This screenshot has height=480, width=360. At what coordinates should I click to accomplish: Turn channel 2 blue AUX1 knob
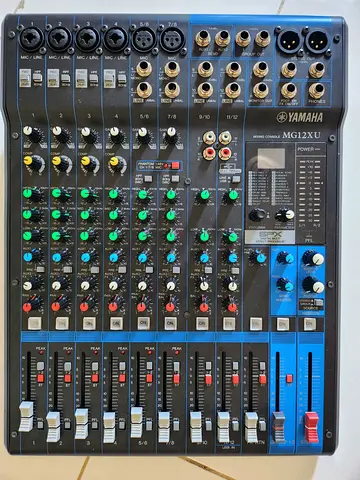click(57, 257)
